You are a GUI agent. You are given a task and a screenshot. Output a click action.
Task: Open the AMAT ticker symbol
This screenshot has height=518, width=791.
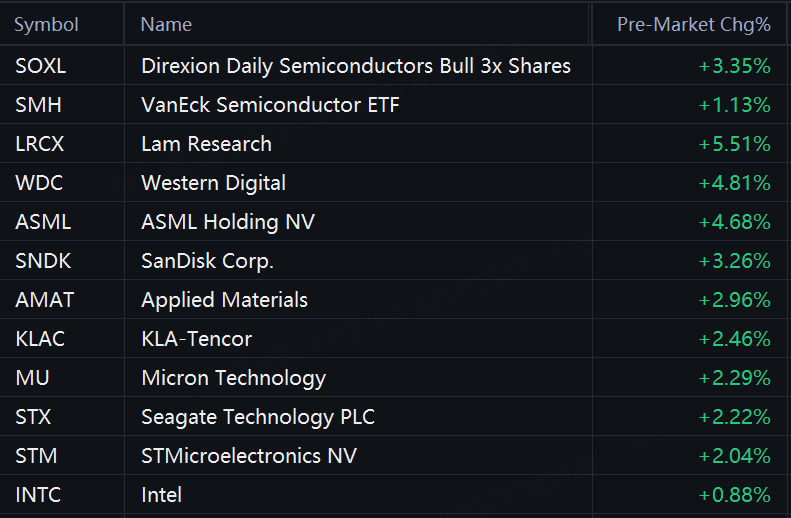[44, 300]
